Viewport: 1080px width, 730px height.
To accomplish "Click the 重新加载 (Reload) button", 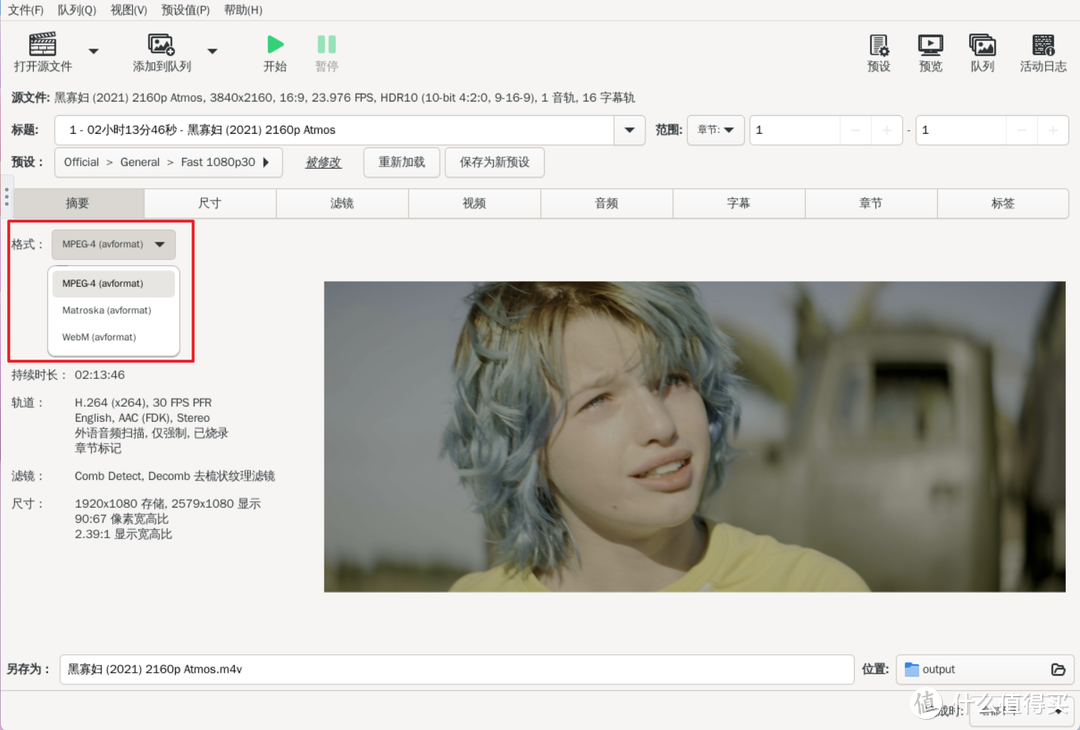I will click(401, 162).
